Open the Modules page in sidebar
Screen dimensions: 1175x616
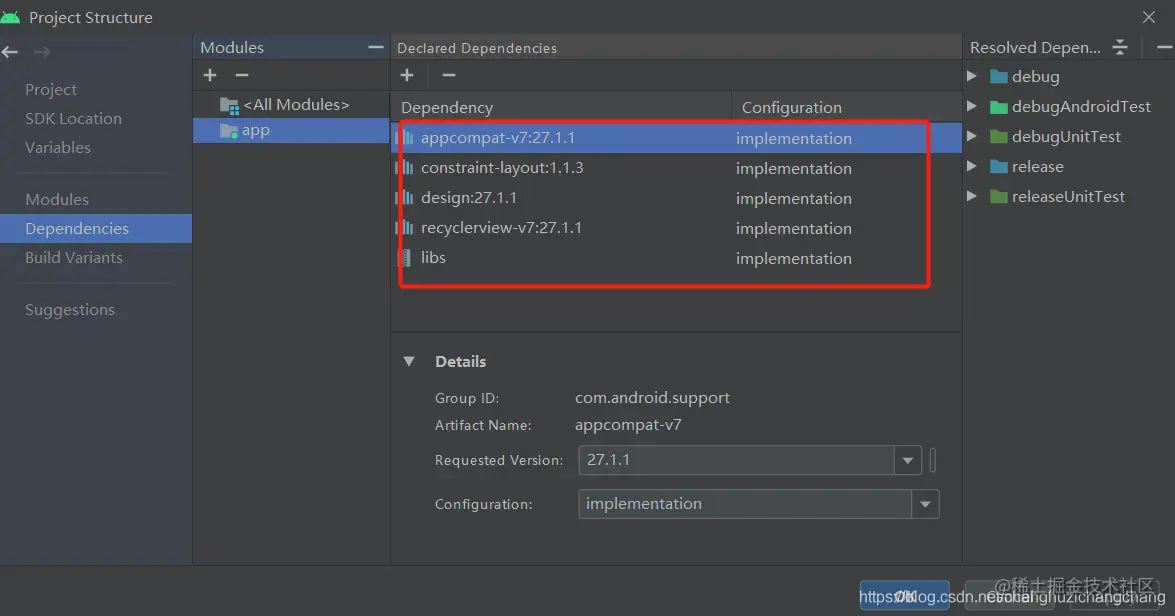57,199
